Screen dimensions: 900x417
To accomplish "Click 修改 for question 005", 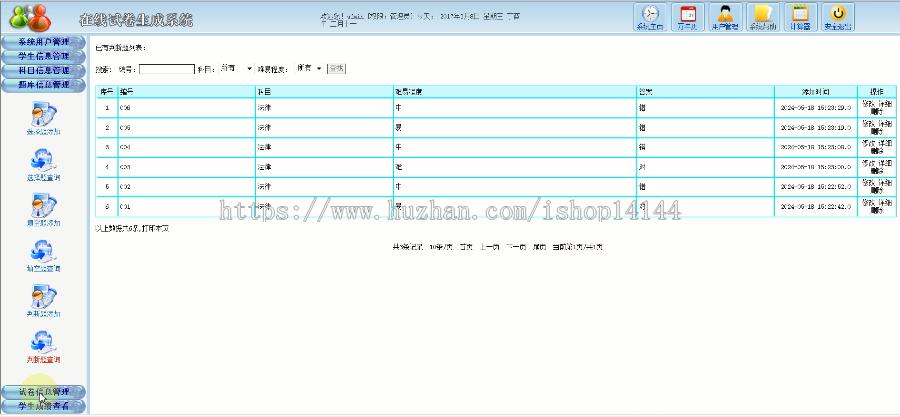I will click(x=868, y=124).
